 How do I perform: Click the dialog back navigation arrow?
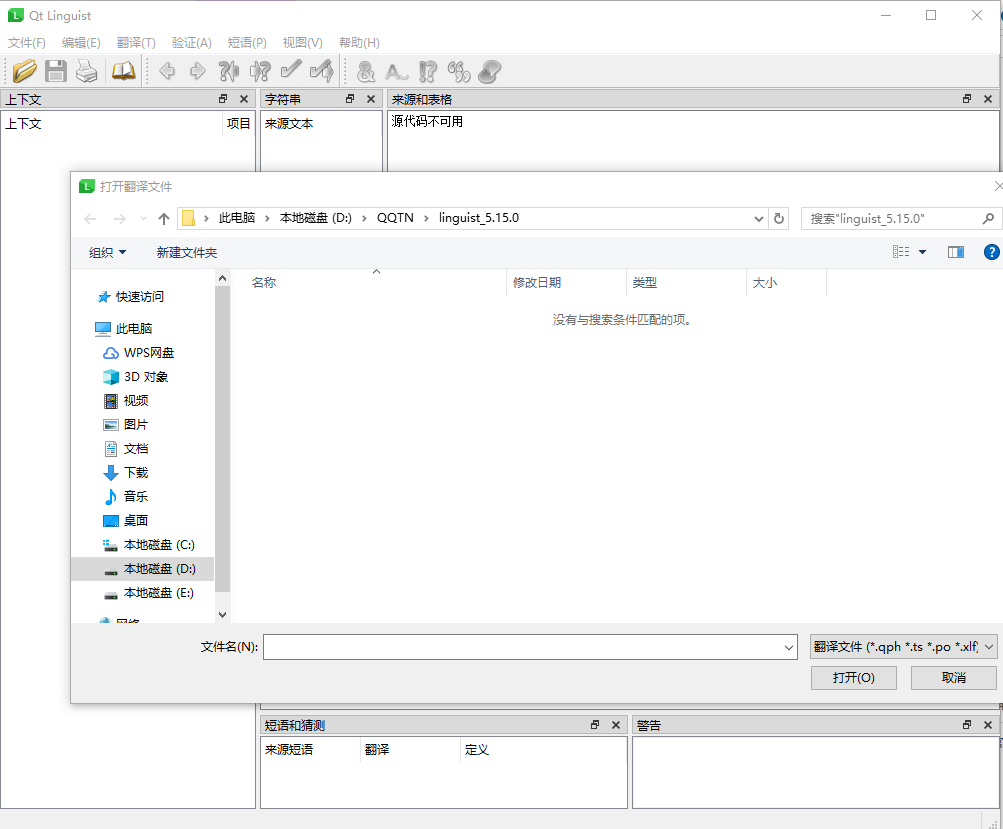[90, 219]
